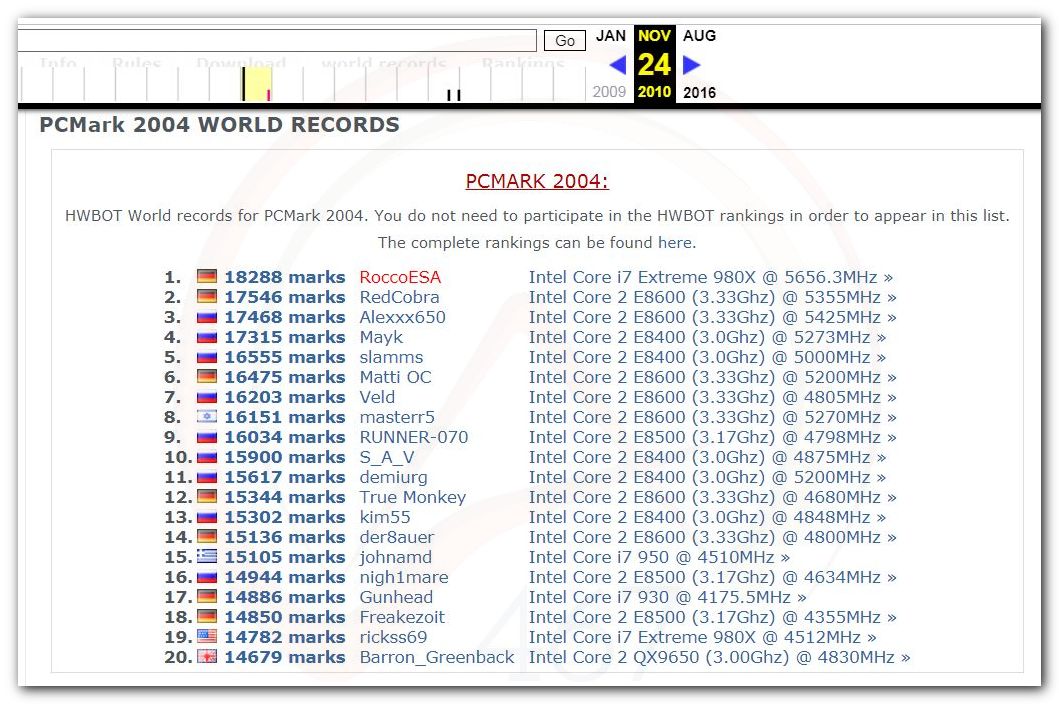Open slamms user profile
Viewport: 1059px width, 704px height.
coord(391,357)
